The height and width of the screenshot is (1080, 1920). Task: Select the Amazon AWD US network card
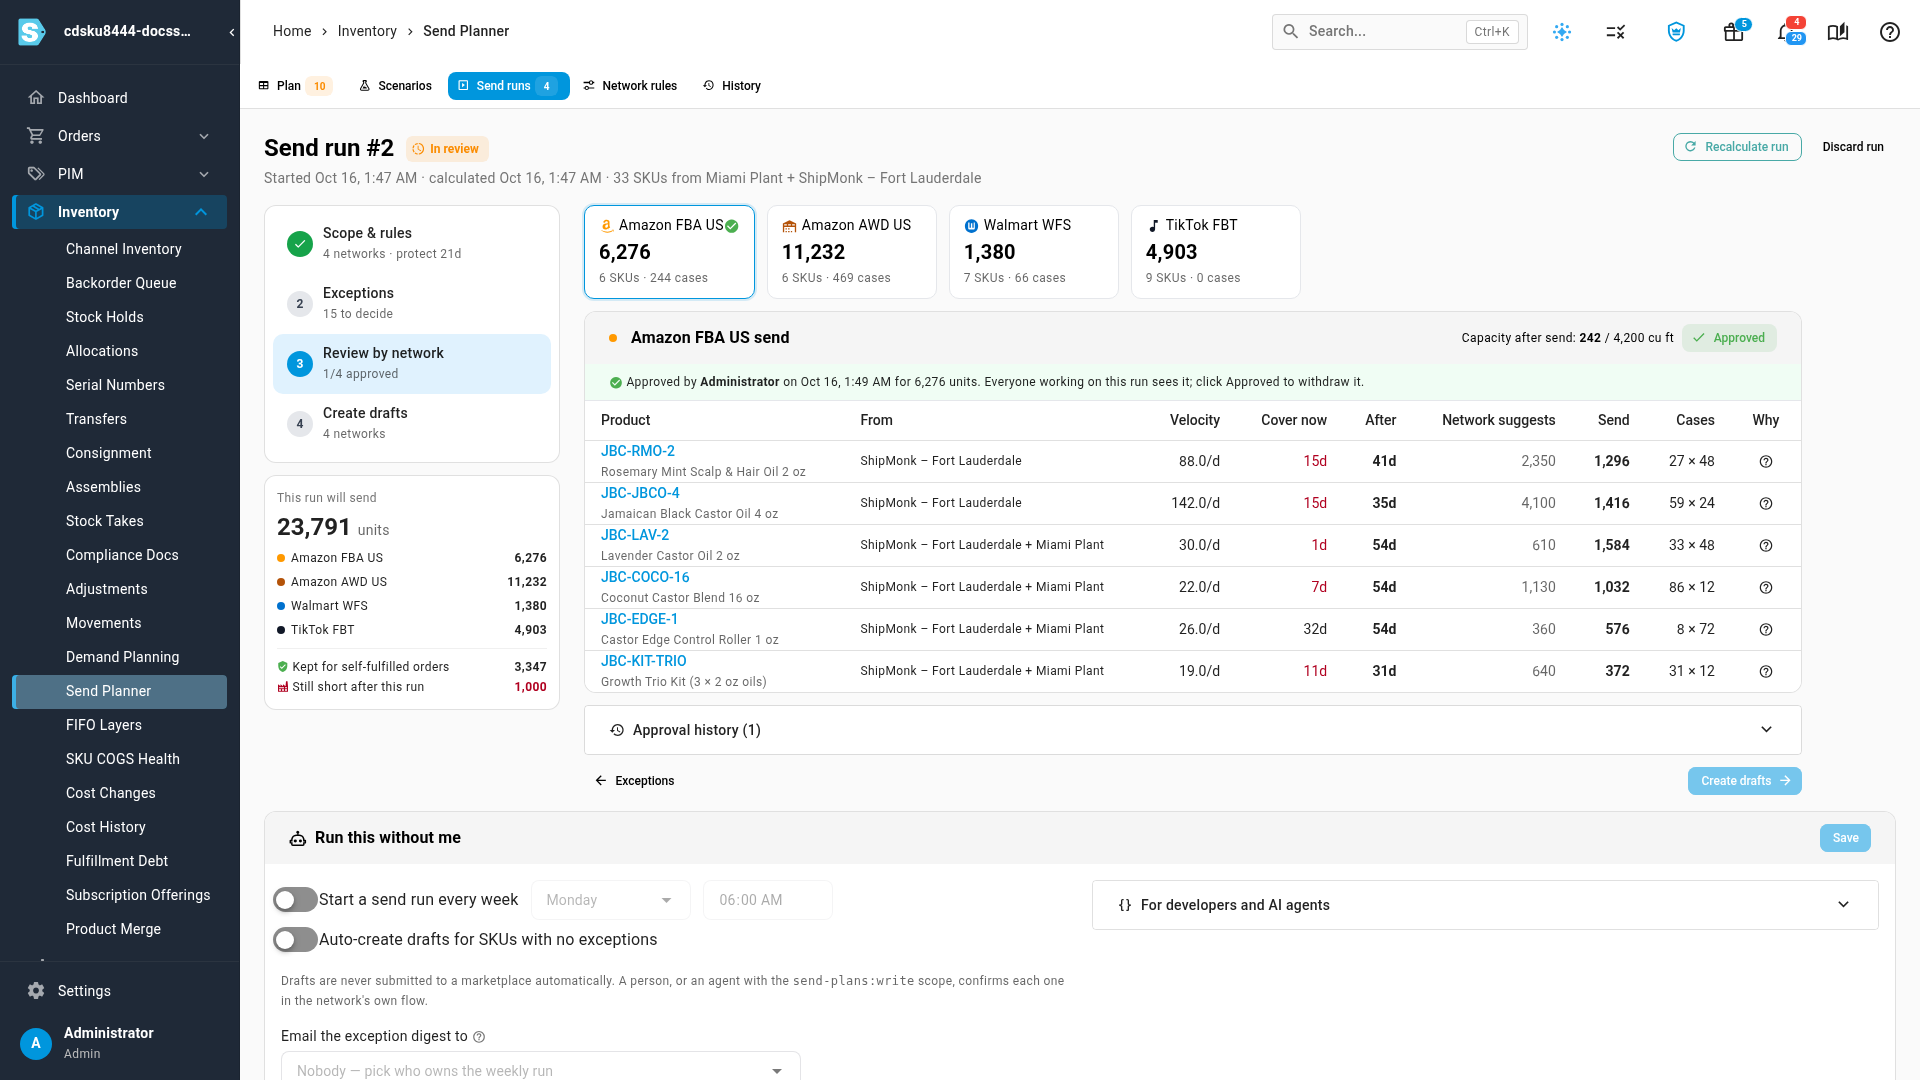[851, 252]
